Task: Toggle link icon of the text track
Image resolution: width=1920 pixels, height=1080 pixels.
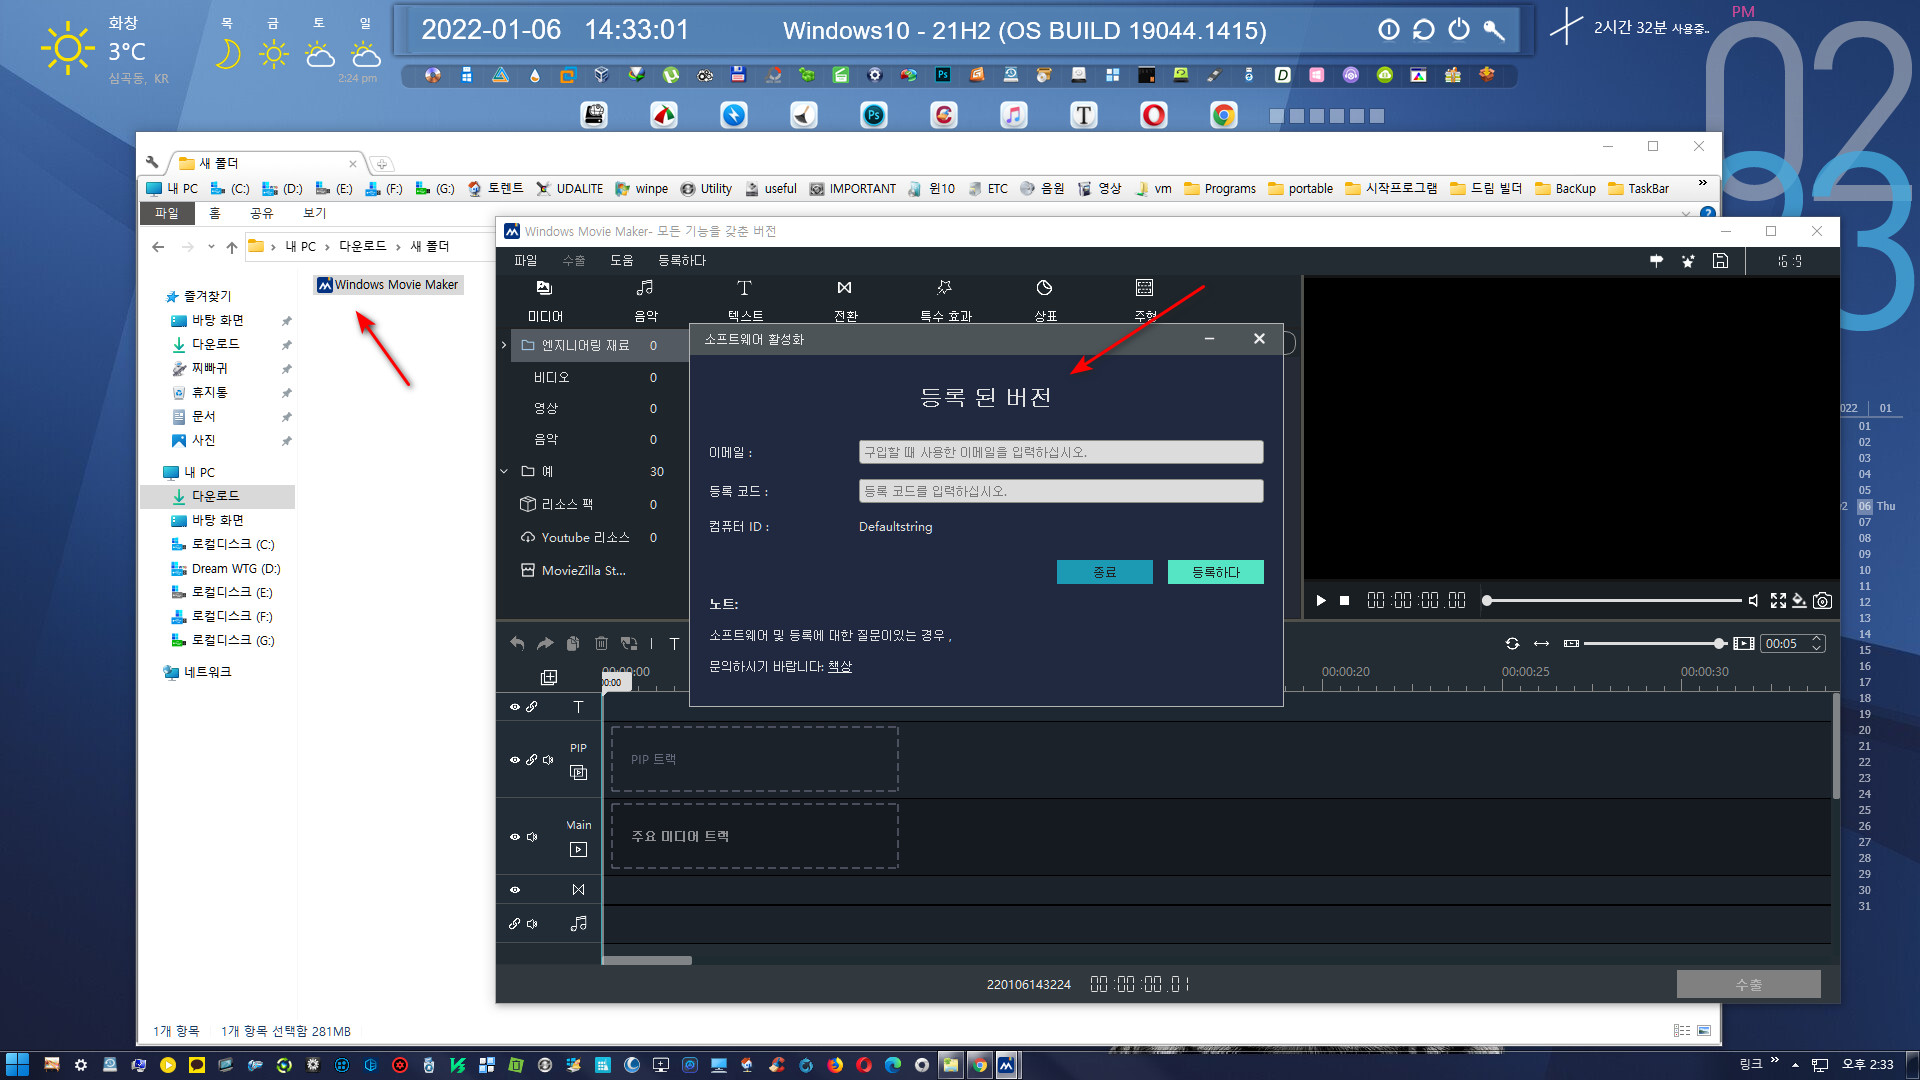Action: pos(532,707)
